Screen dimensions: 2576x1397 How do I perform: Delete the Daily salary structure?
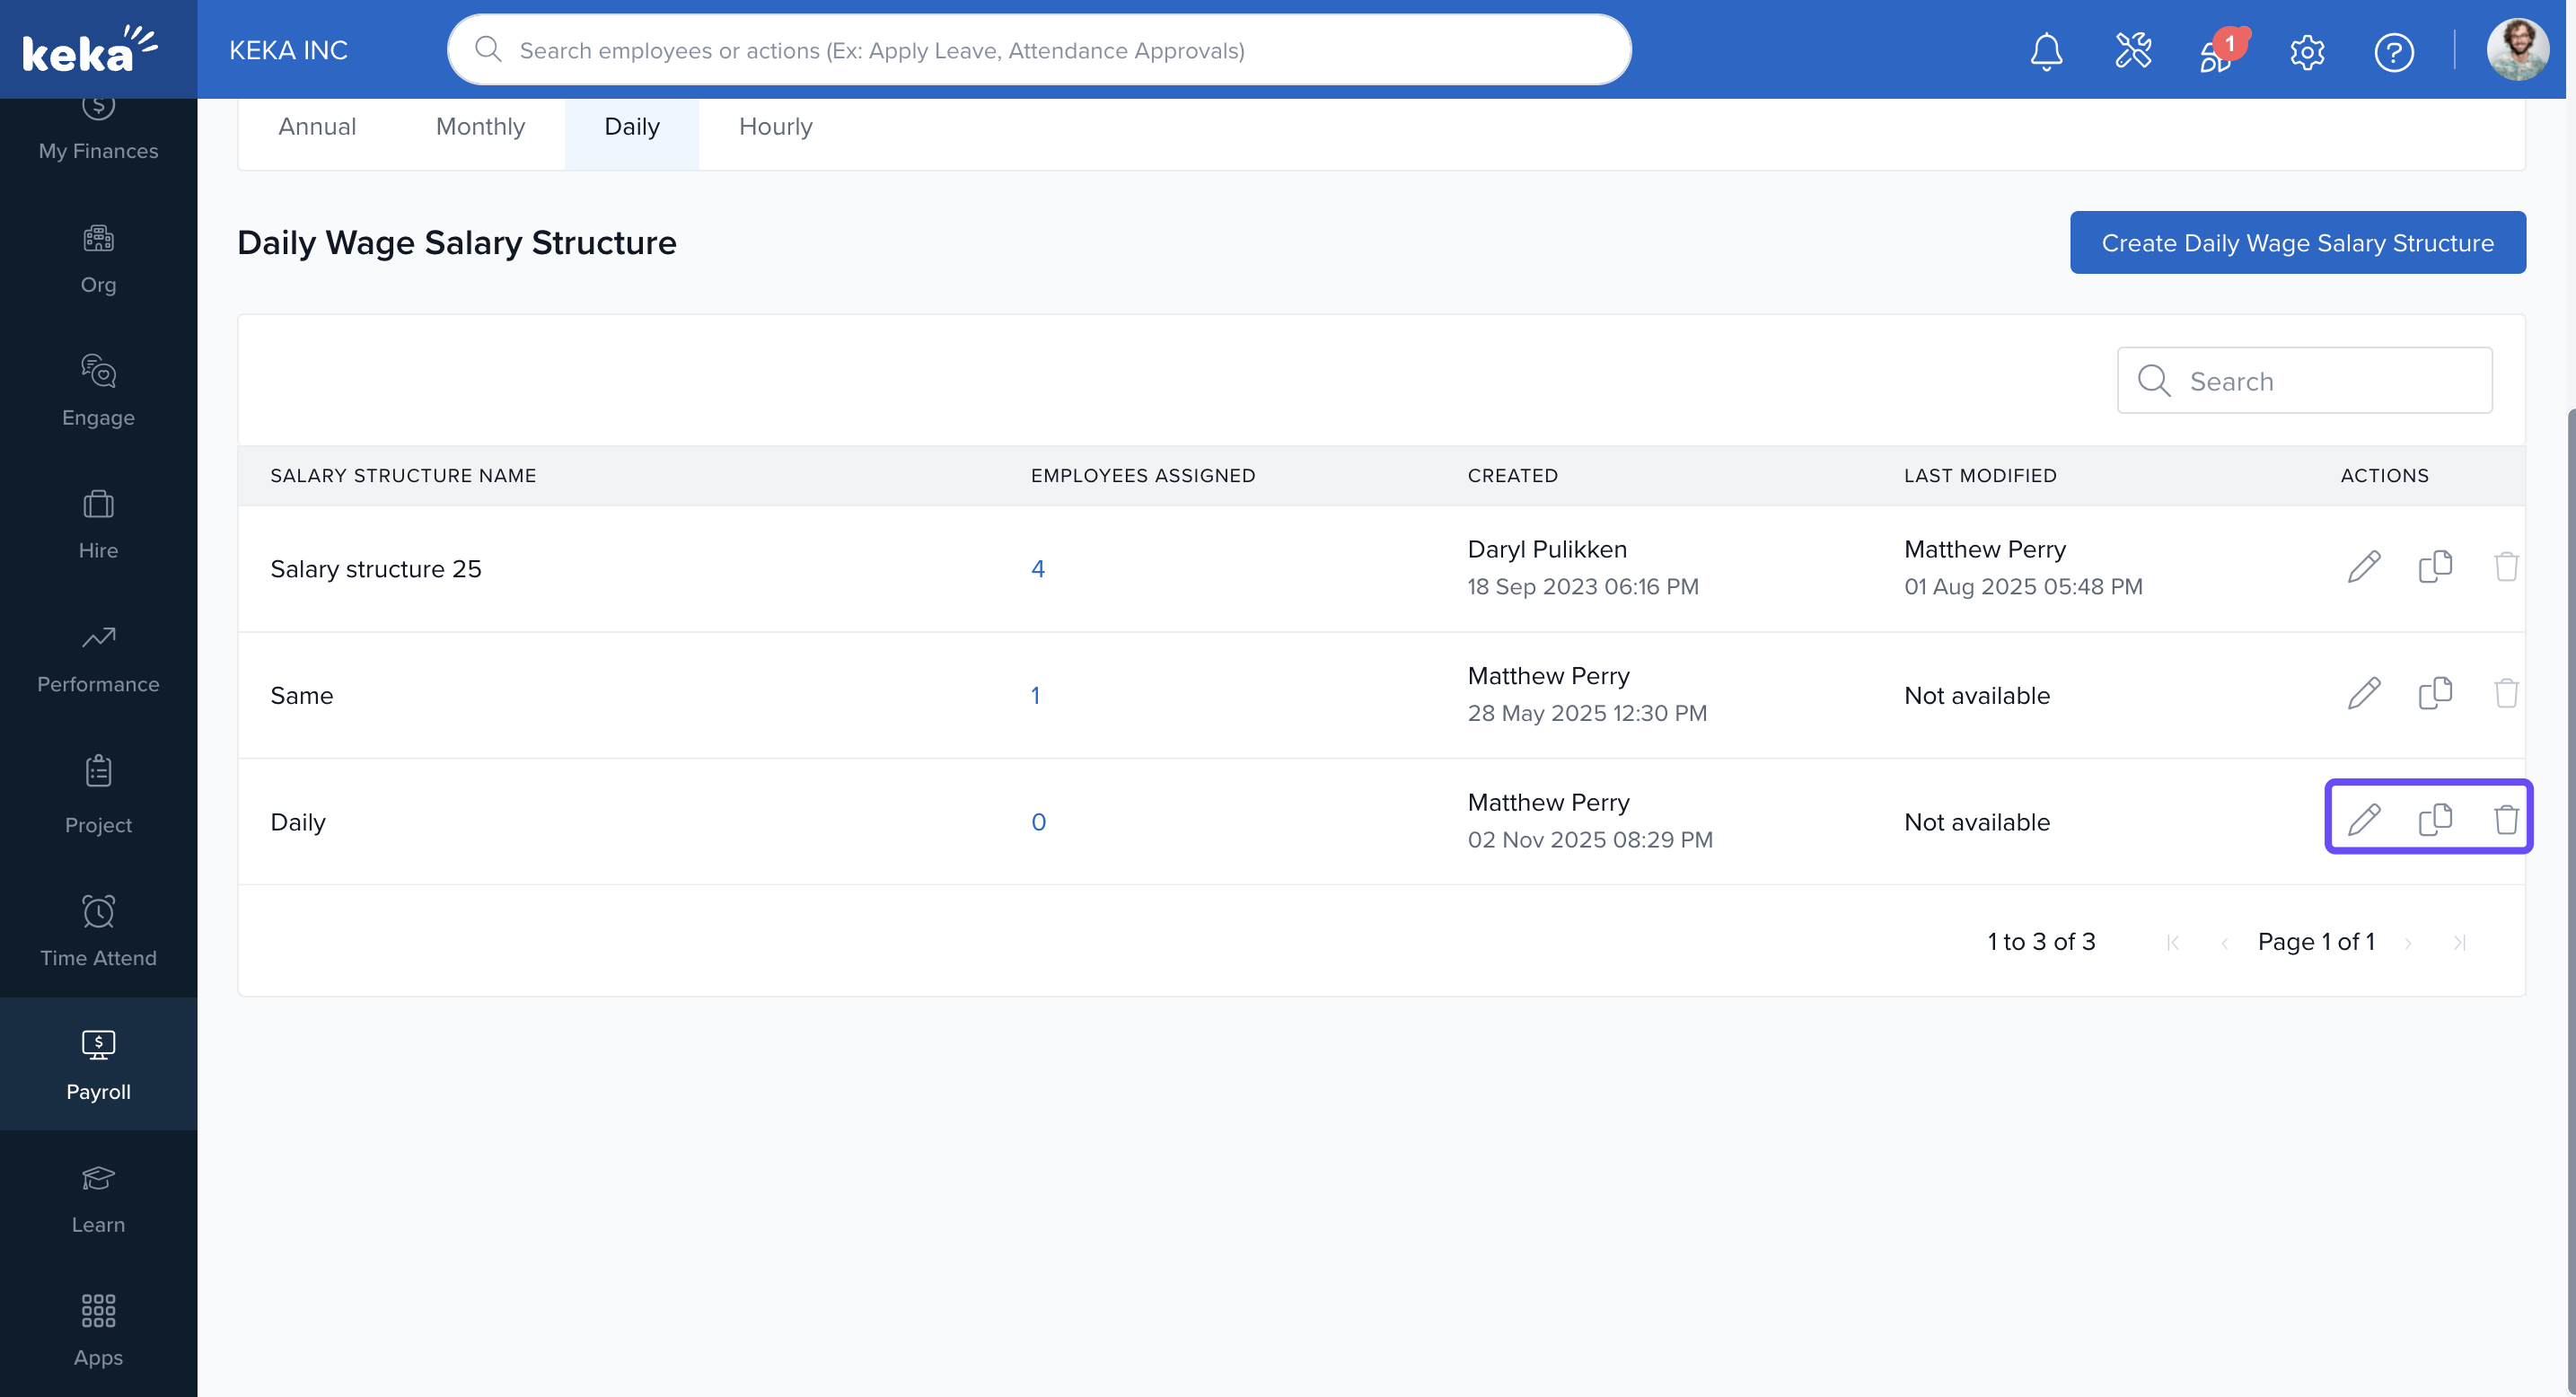(2505, 820)
